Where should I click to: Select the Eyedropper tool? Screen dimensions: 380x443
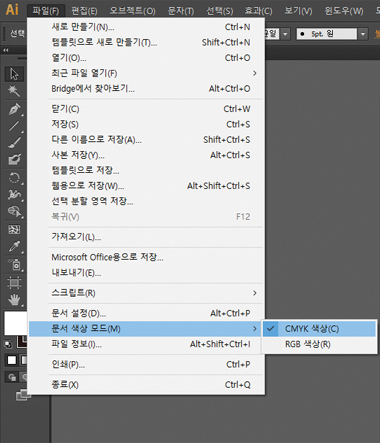click(x=14, y=247)
